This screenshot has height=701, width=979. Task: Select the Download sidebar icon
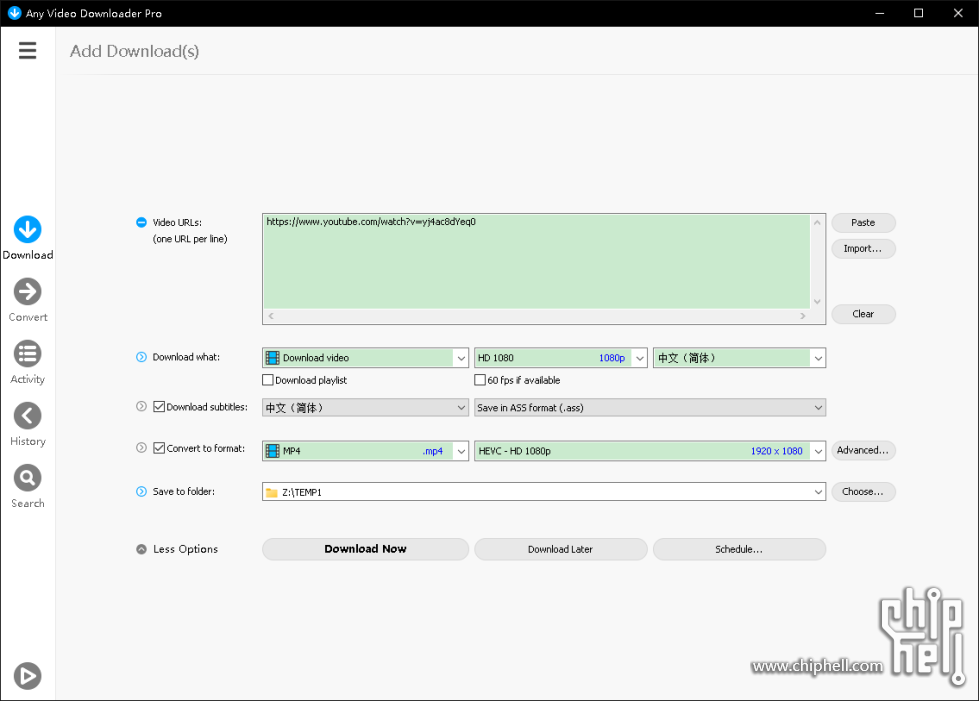tap(27, 230)
